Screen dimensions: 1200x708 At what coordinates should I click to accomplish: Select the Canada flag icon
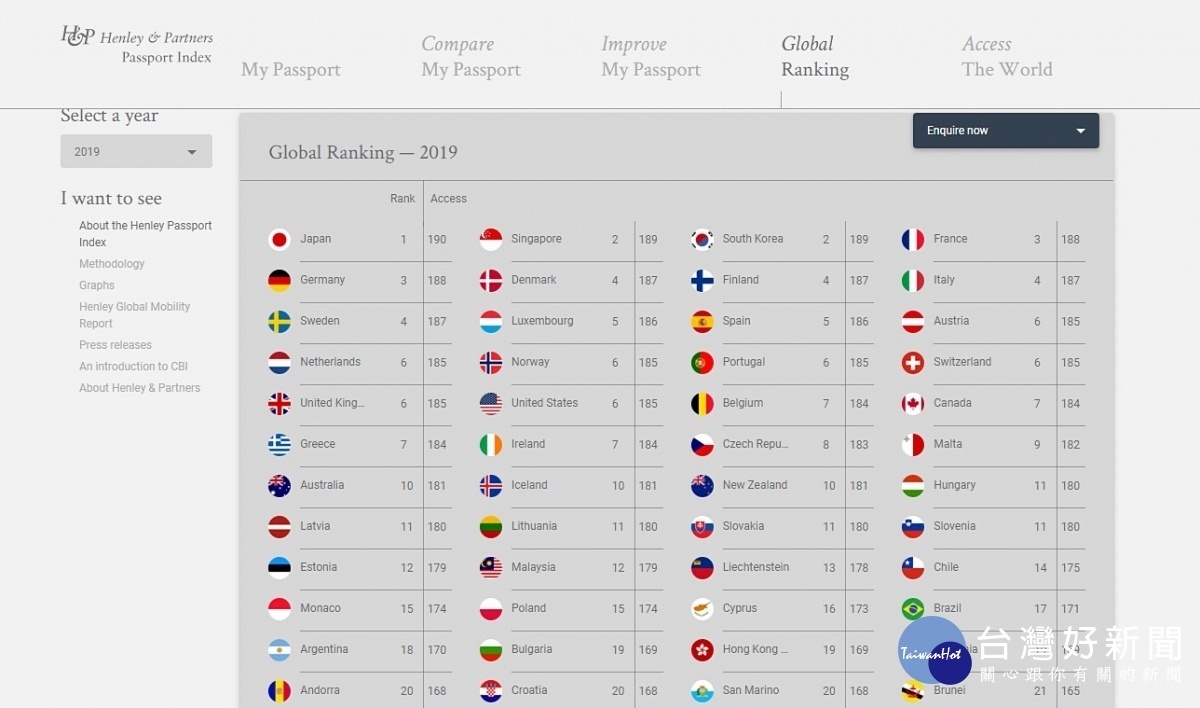[x=913, y=404]
